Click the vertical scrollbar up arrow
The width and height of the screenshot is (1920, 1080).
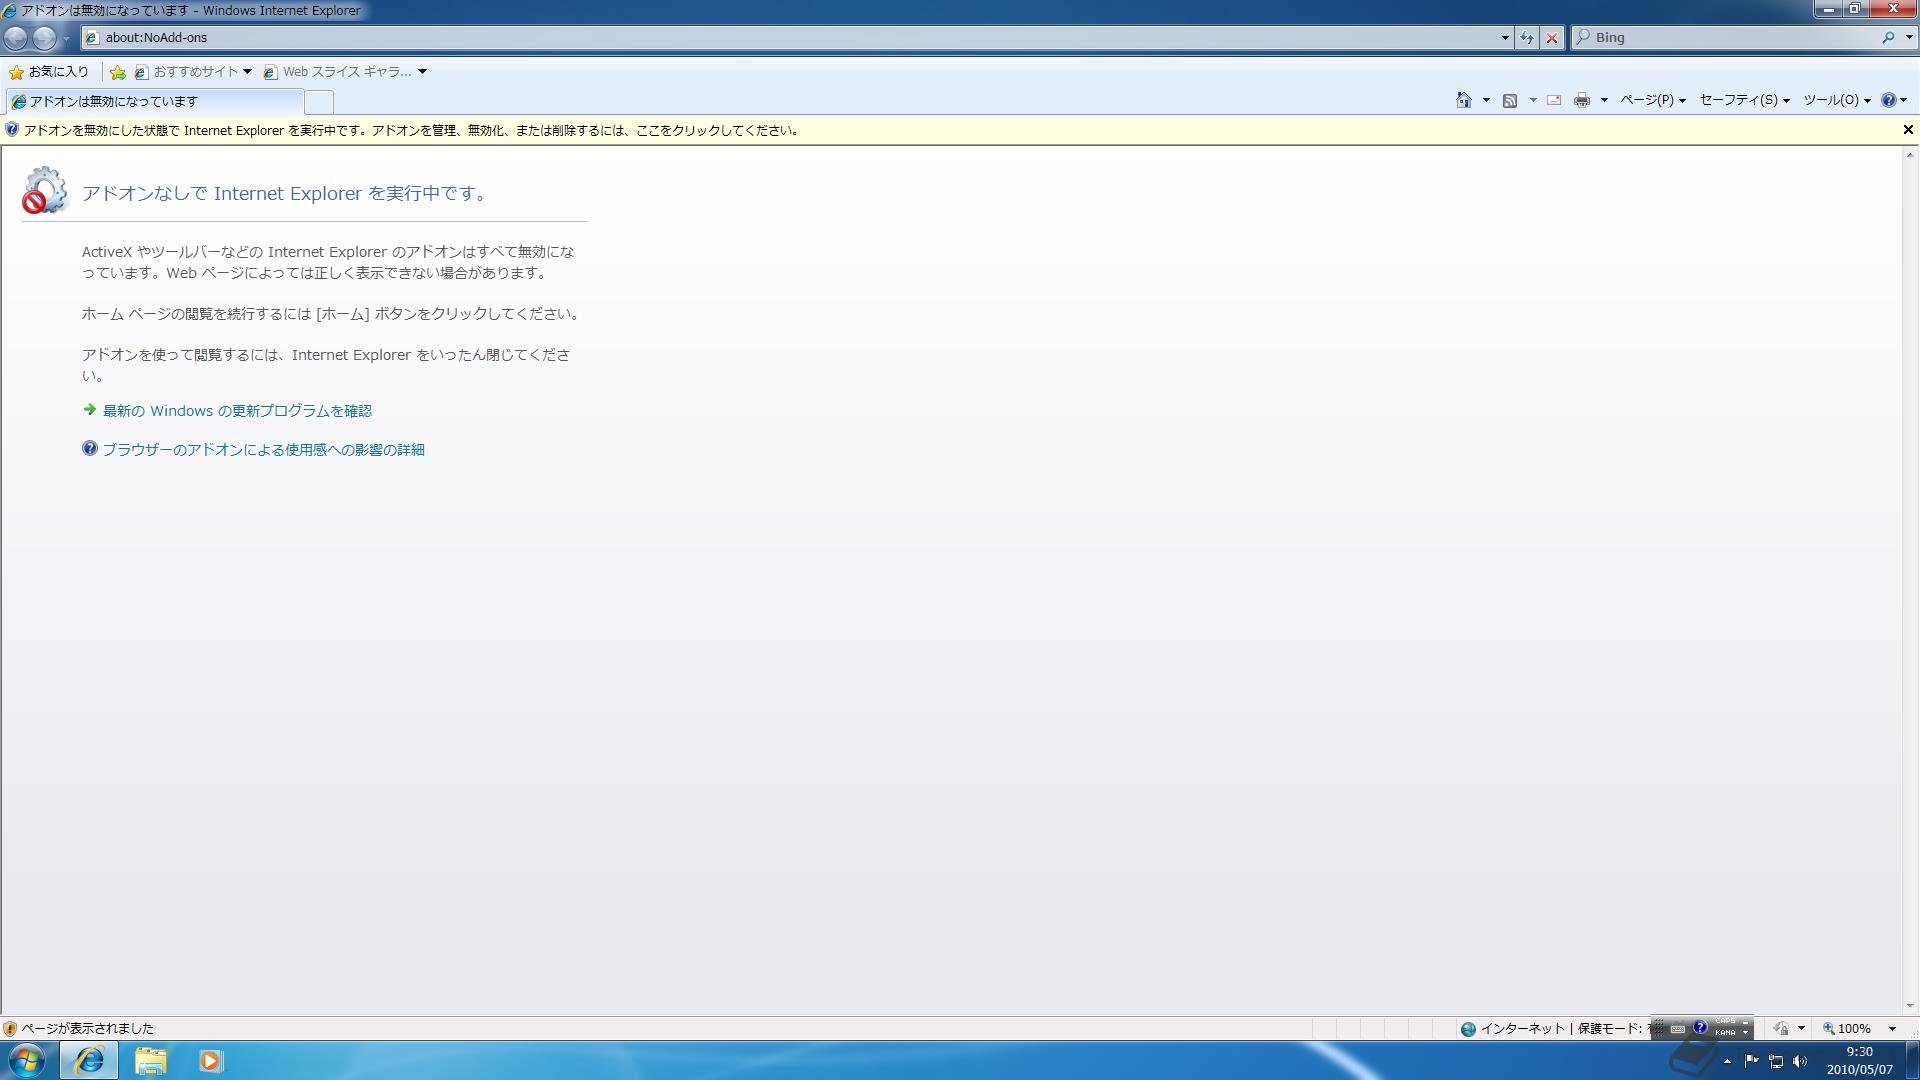tap(1910, 155)
